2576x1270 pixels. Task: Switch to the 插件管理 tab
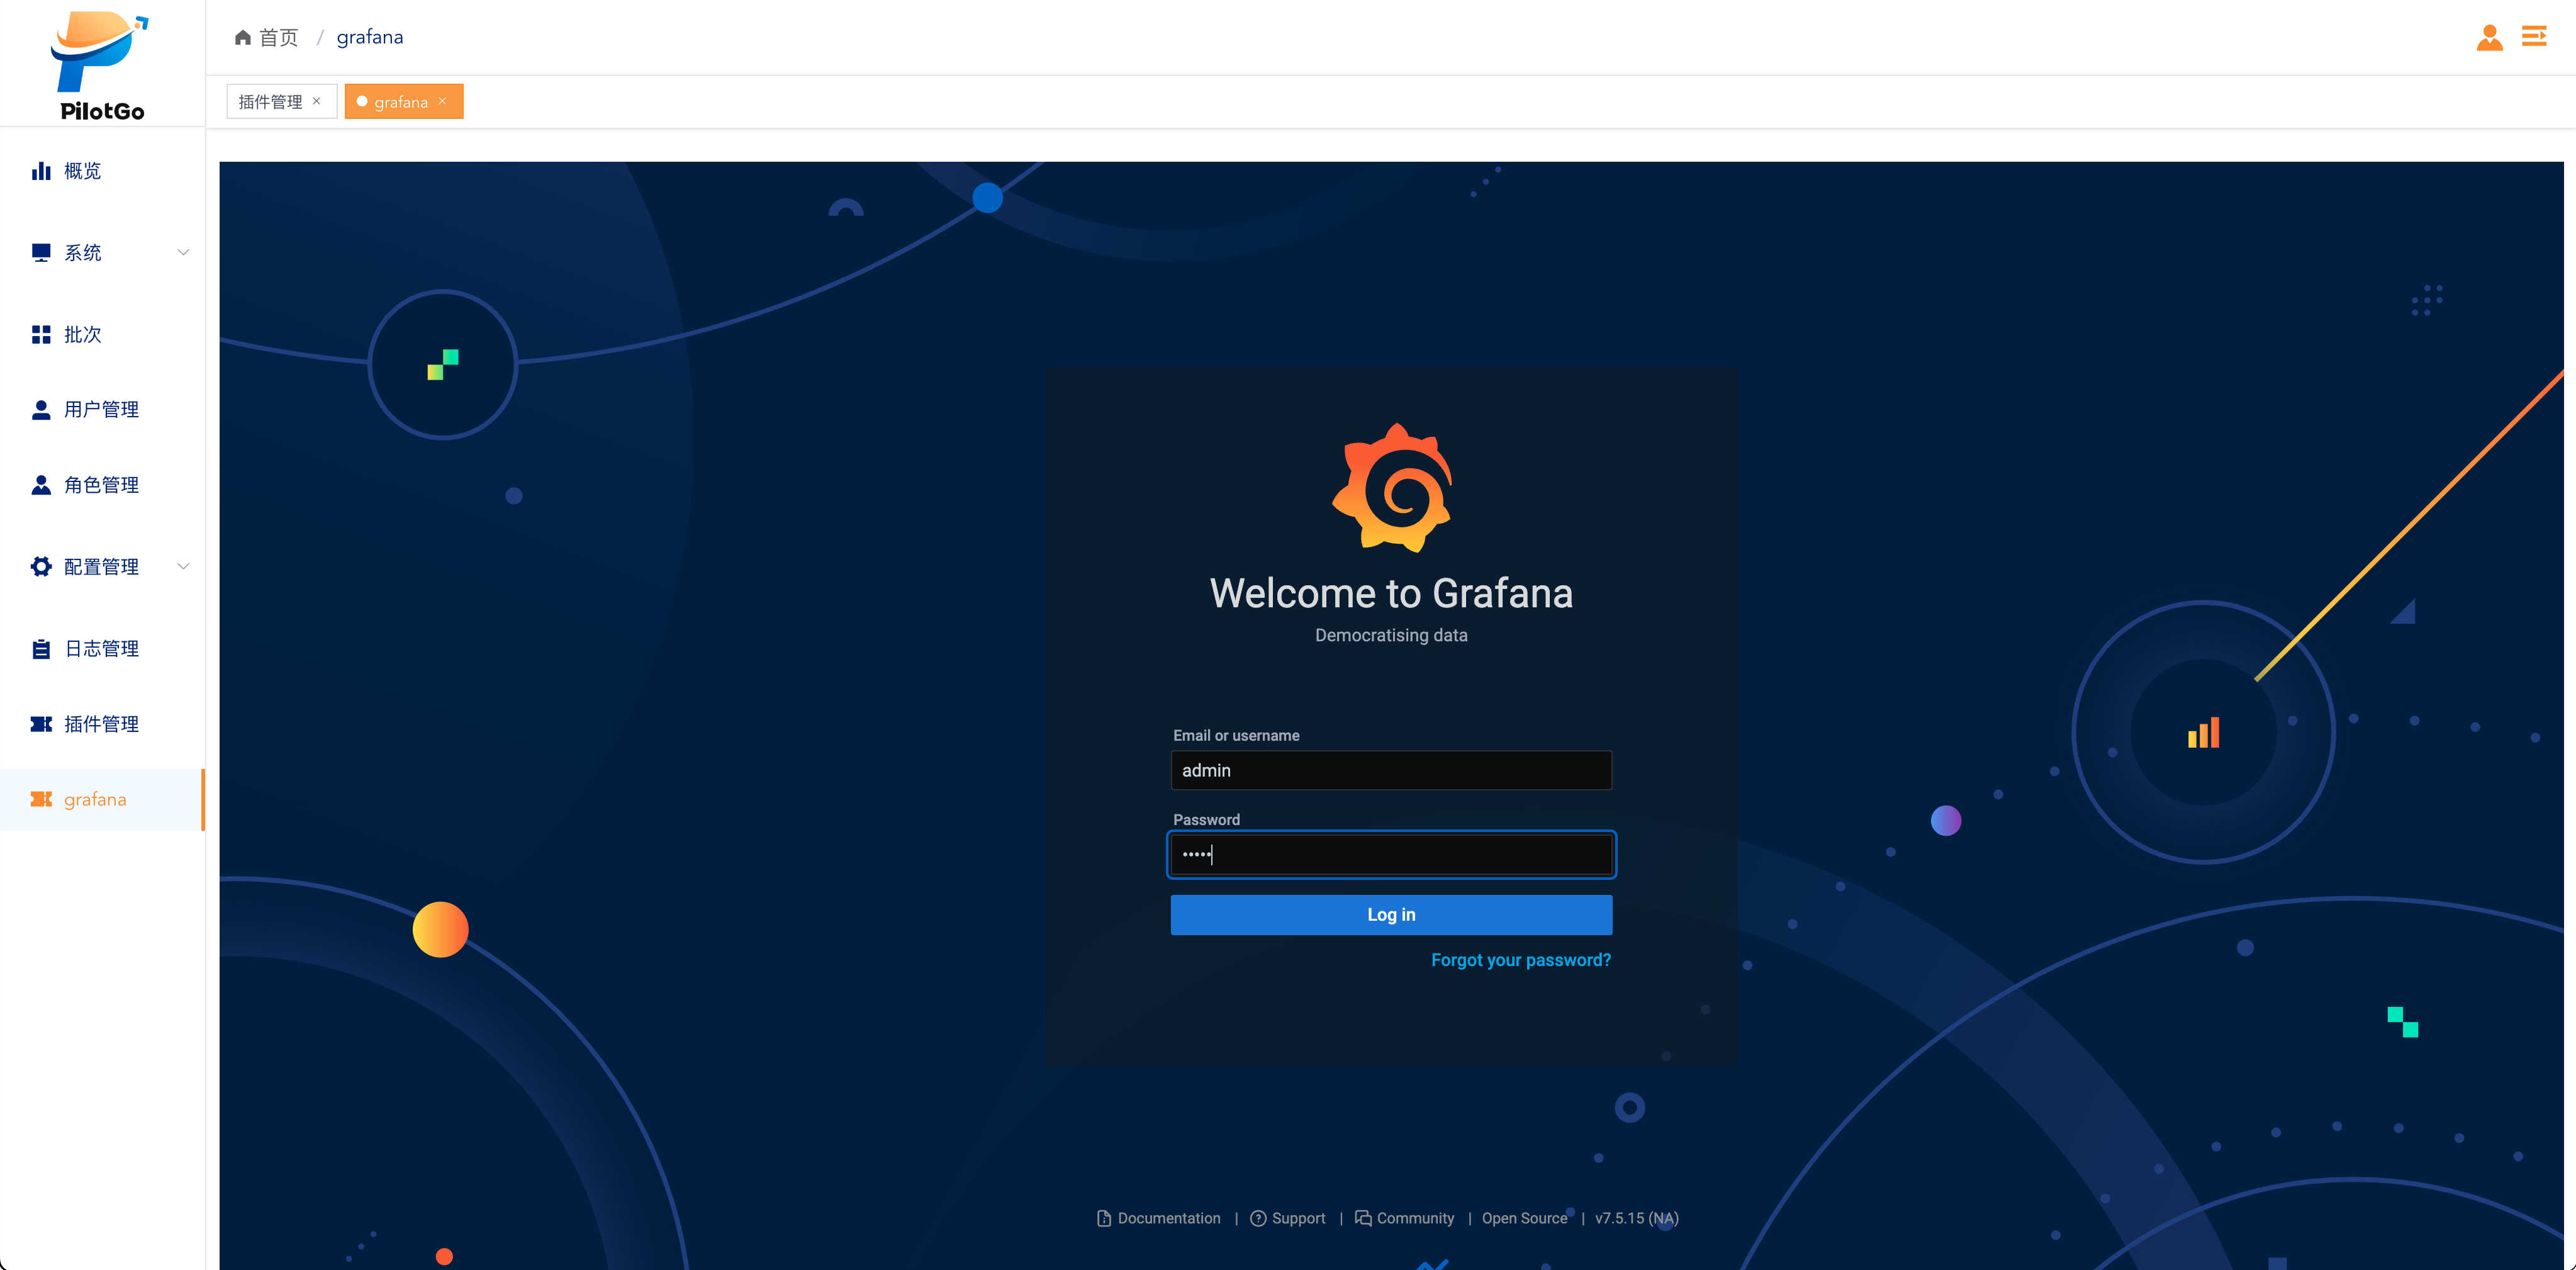pos(270,102)
